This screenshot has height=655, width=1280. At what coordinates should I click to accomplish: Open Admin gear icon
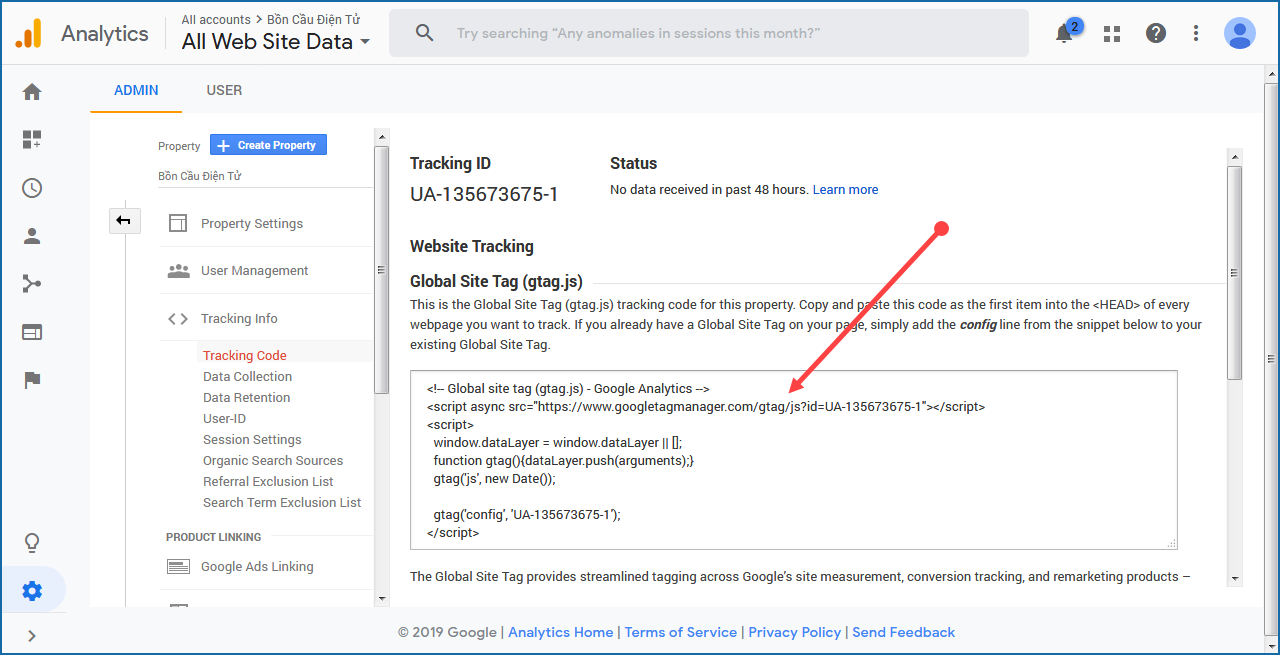click(x=32, y=591)
